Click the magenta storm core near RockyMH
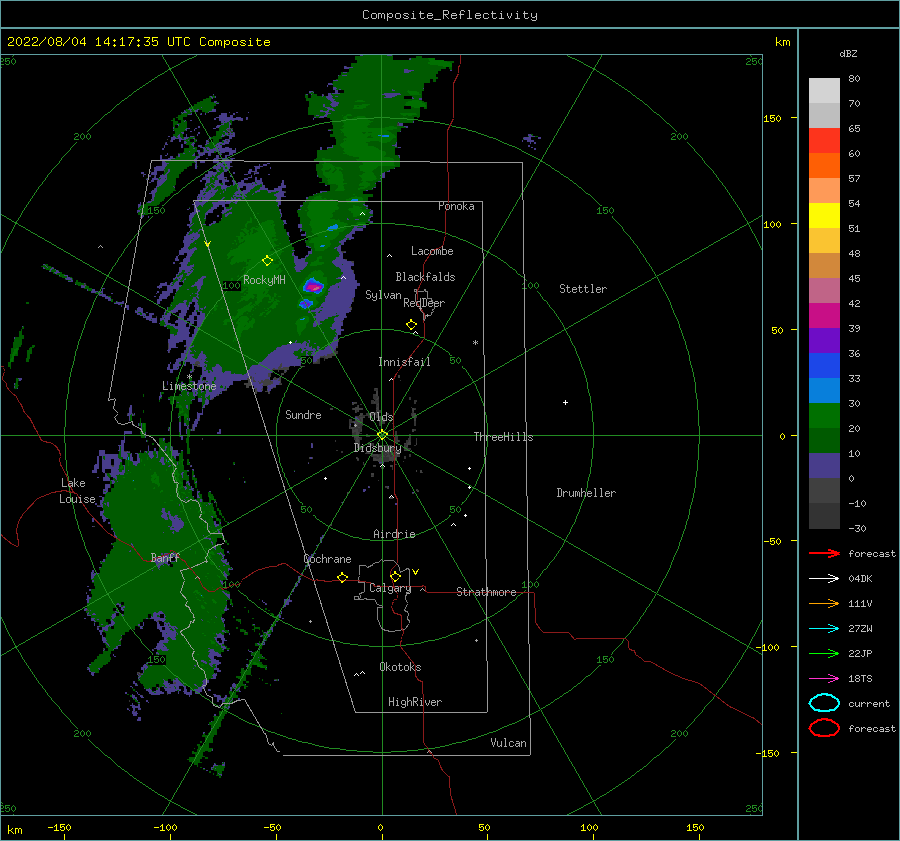The width and height of the screenshot is (900, 841). (313, 285)
